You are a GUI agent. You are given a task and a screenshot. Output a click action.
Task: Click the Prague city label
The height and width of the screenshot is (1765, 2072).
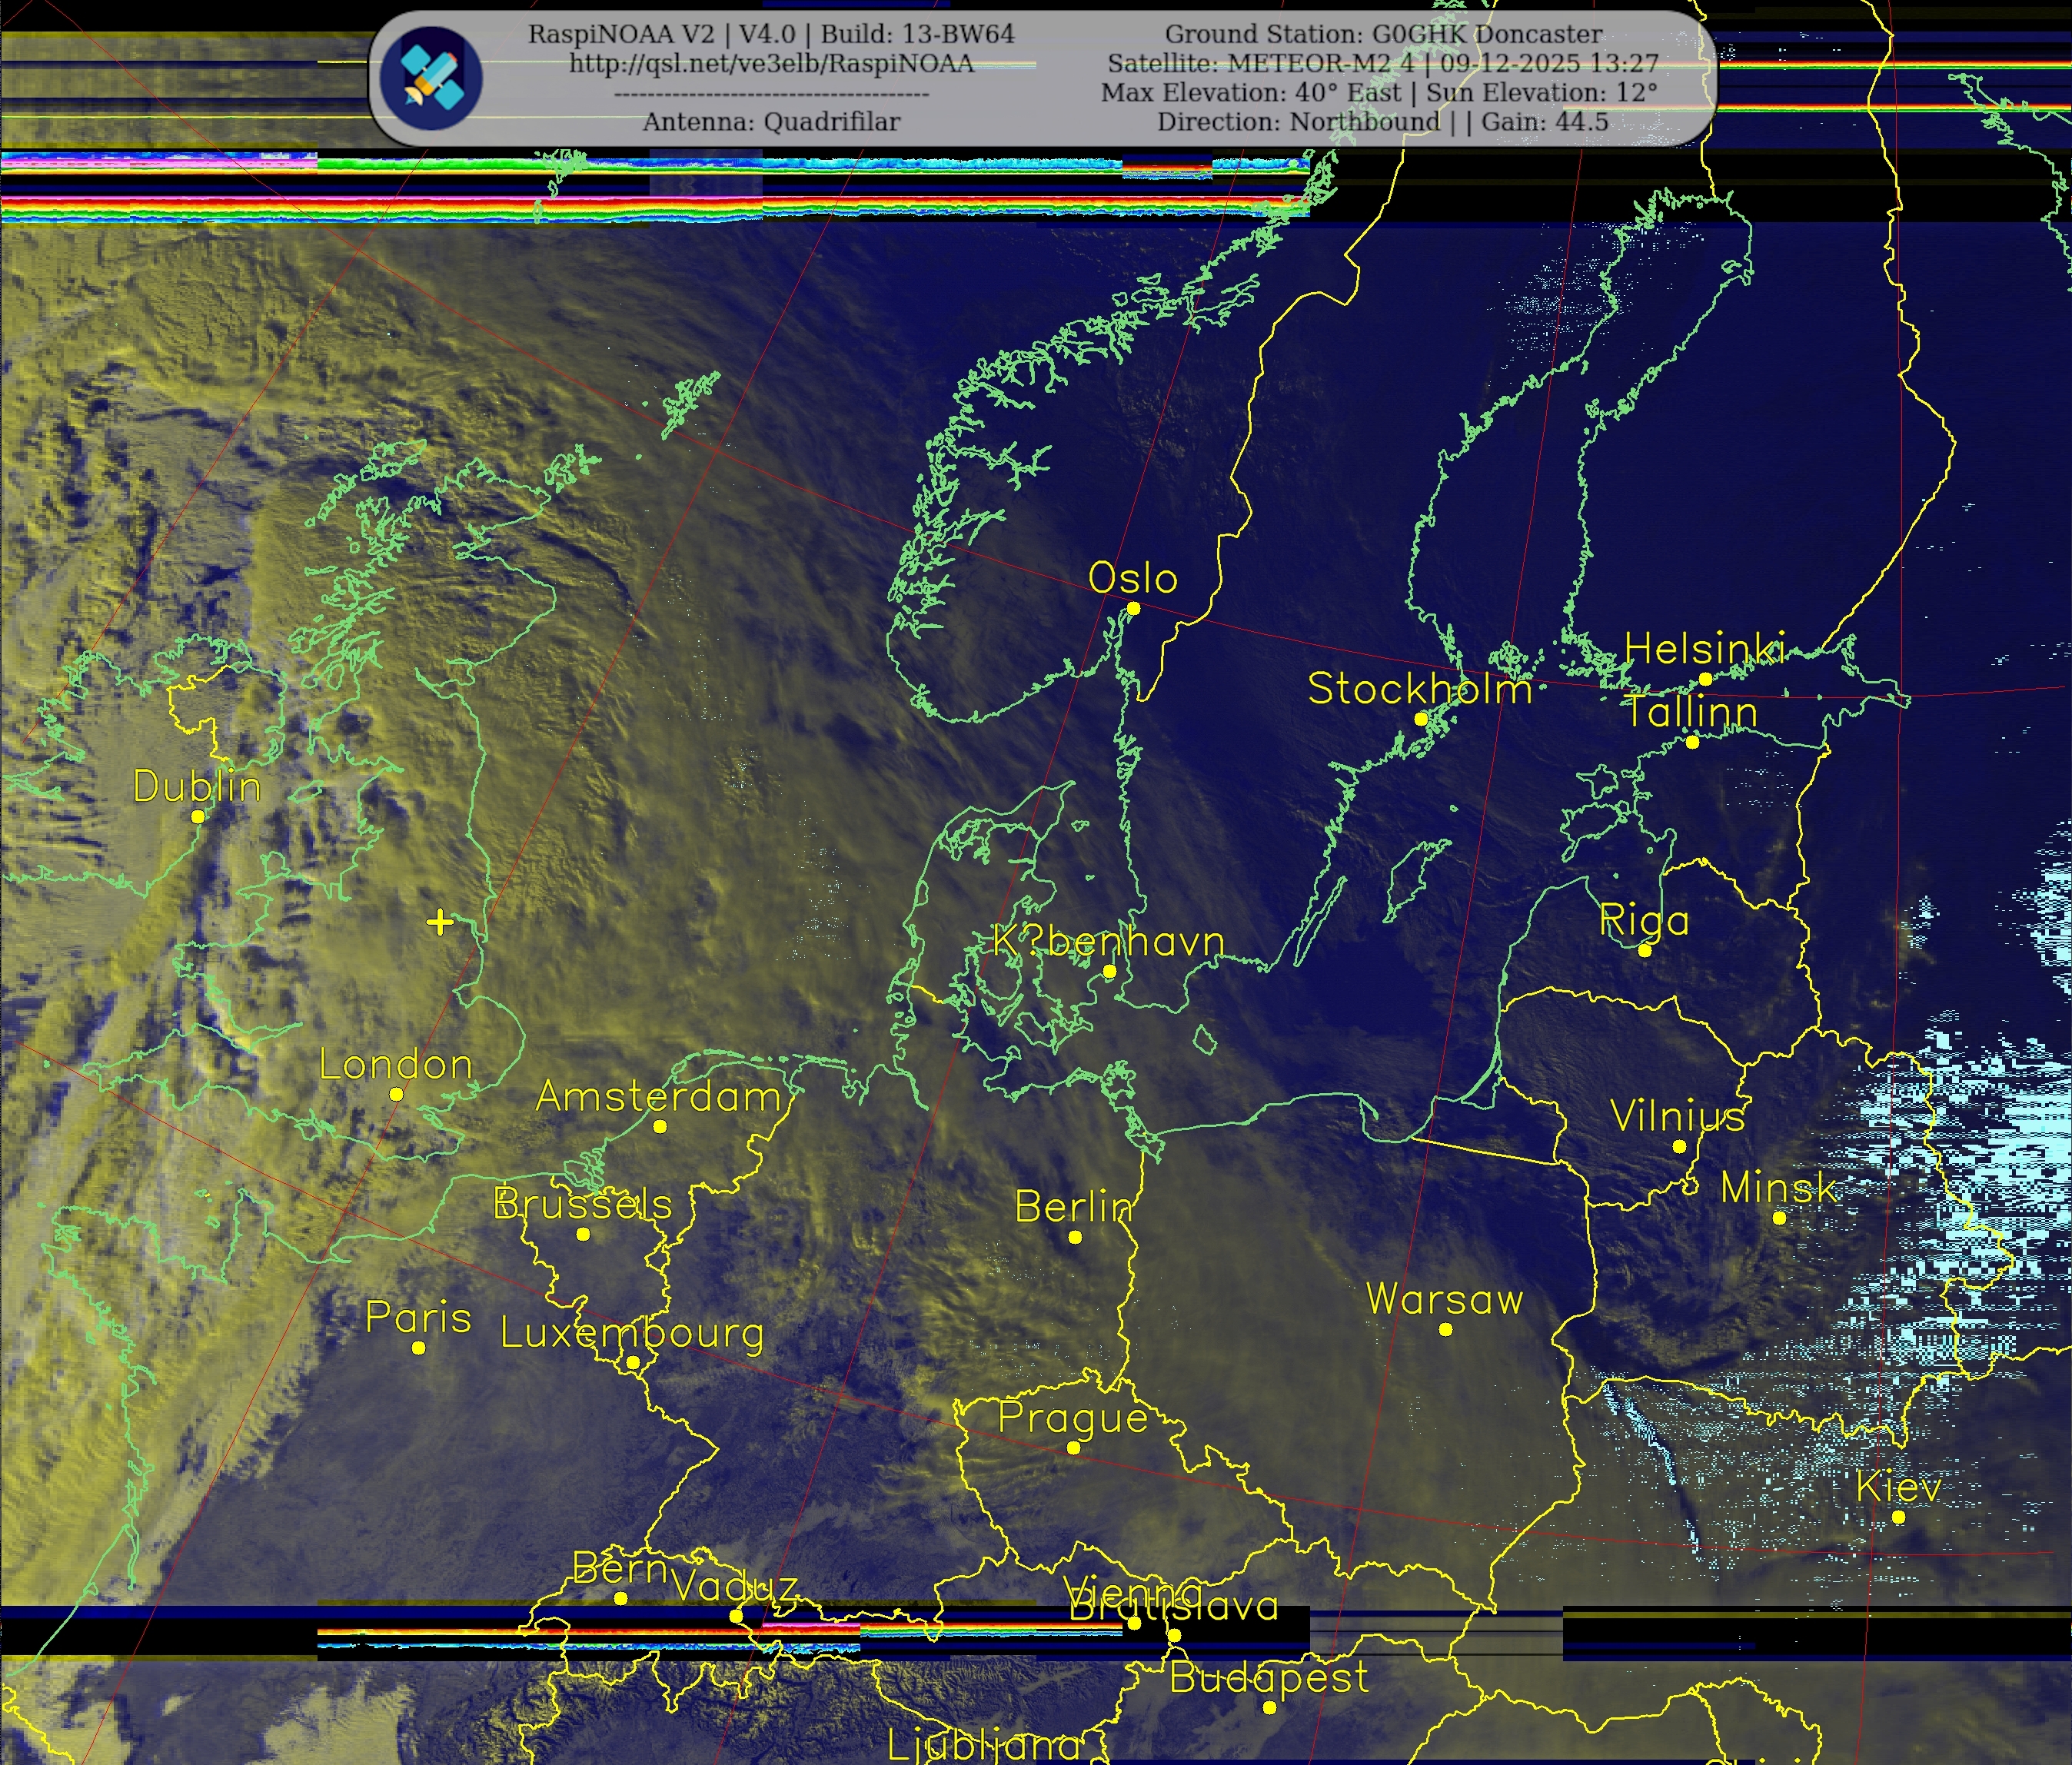(x=1072, y=1418)
